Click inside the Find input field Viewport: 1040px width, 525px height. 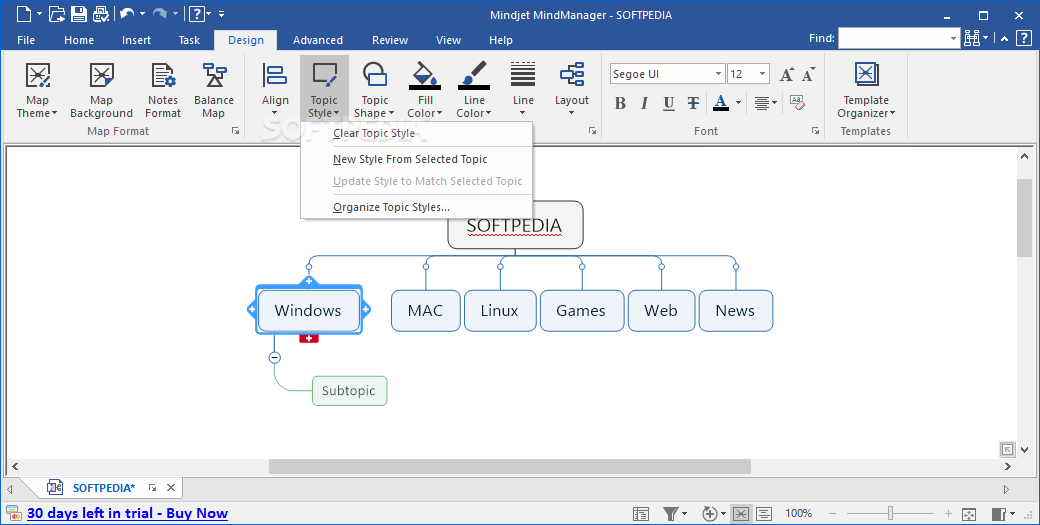[893, 38]
